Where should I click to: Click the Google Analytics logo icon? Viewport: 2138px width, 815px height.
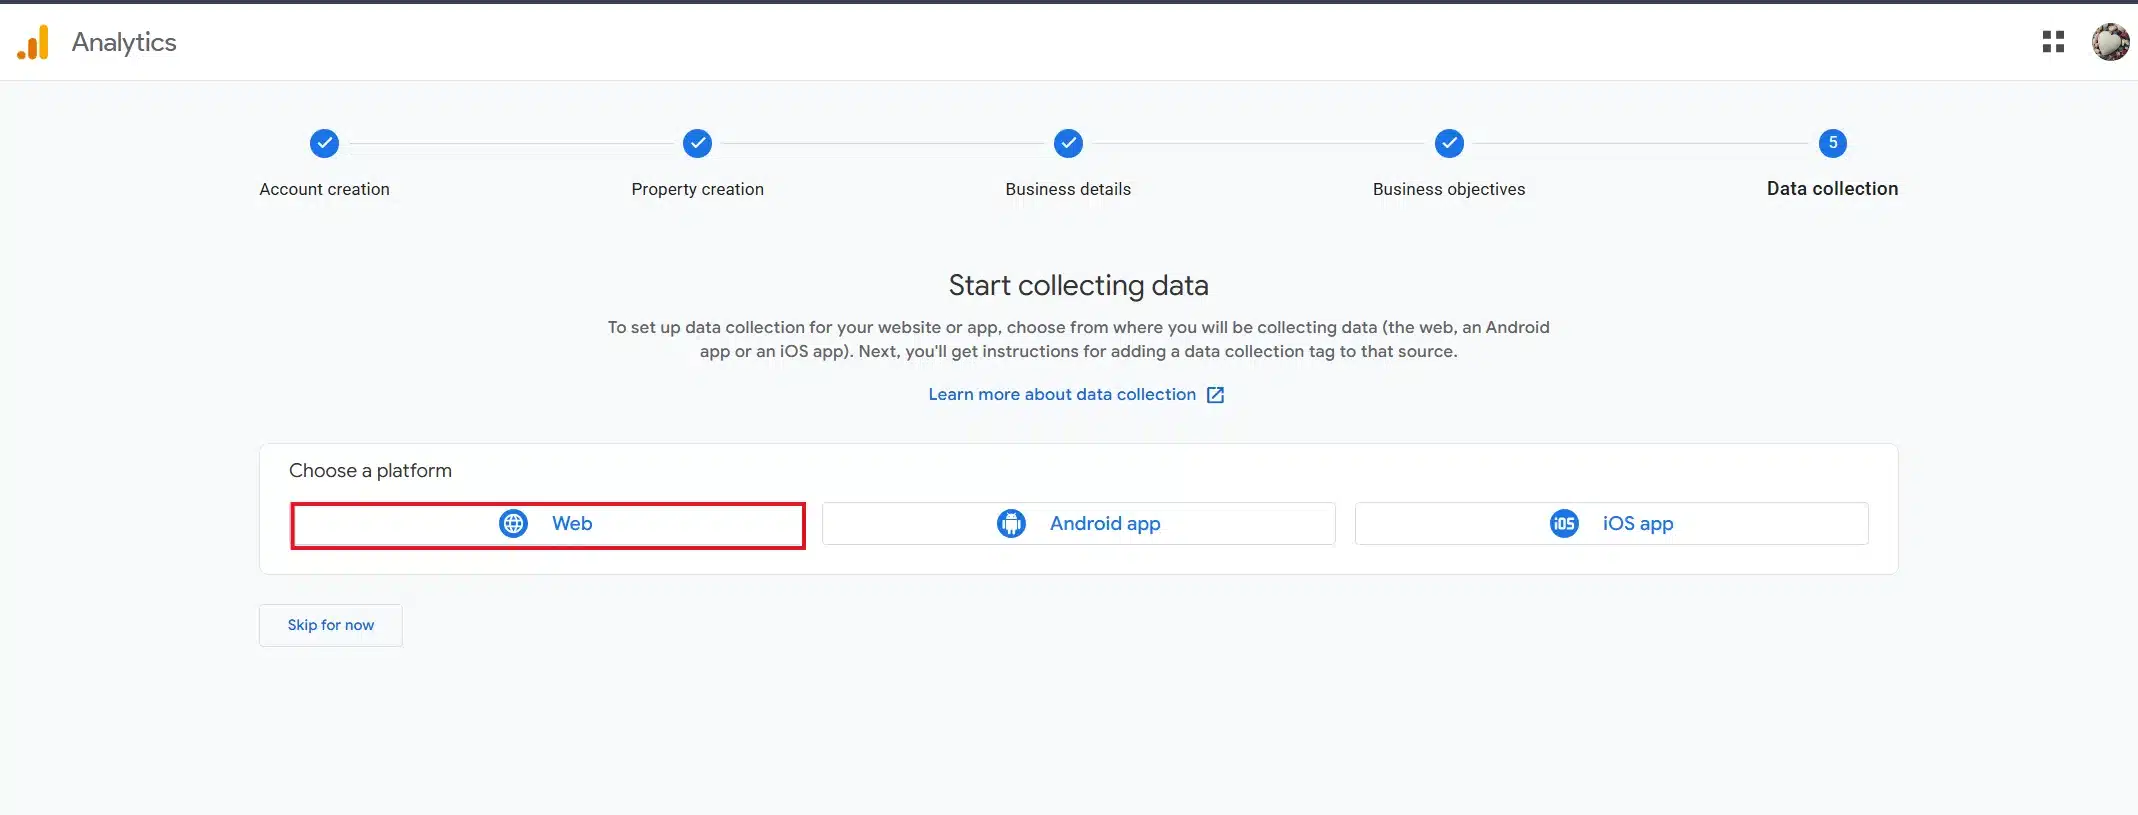pyautogui.click(x=33, y=42)
